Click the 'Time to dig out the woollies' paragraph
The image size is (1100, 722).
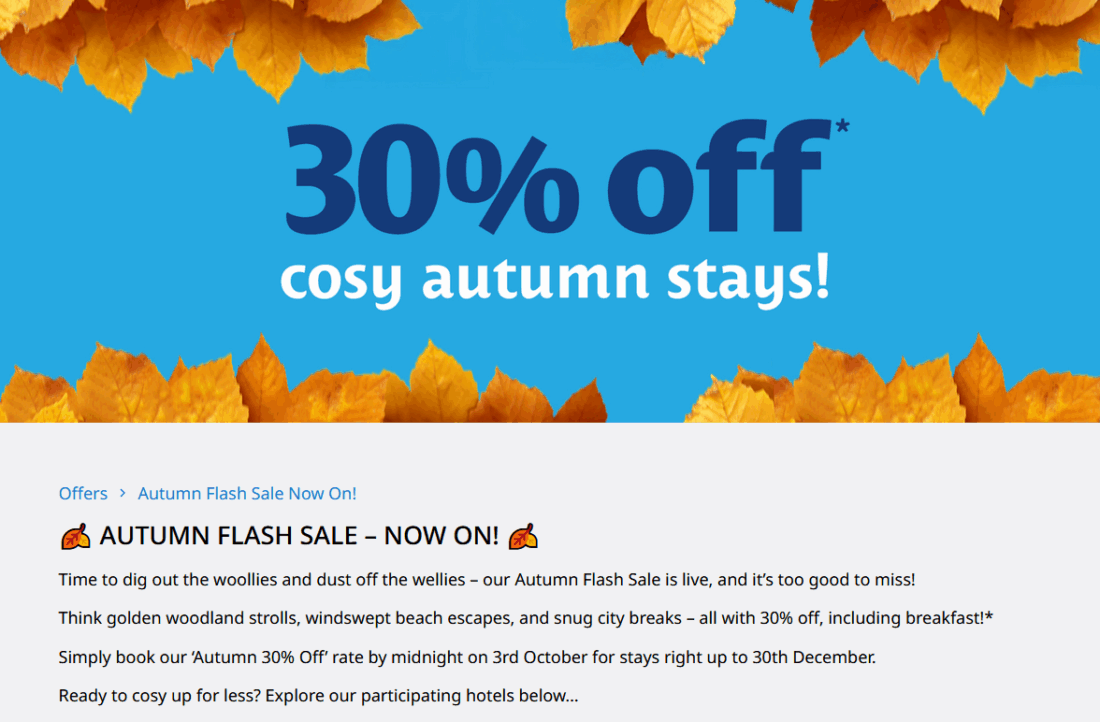486,580
